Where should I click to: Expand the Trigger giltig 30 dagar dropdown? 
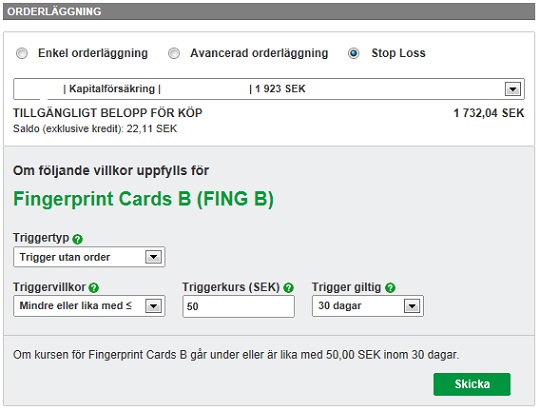click(x=367, y=306)
